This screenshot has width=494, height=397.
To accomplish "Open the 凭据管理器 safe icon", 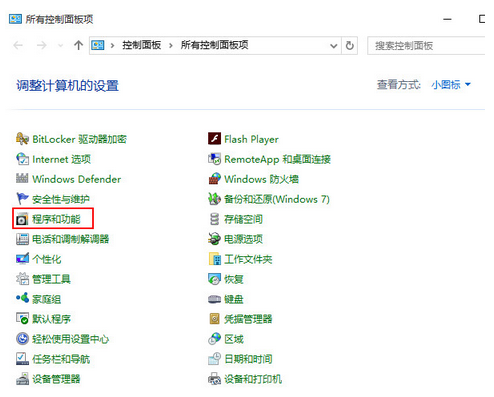I will pyautogui.click(x=214, y=319).
